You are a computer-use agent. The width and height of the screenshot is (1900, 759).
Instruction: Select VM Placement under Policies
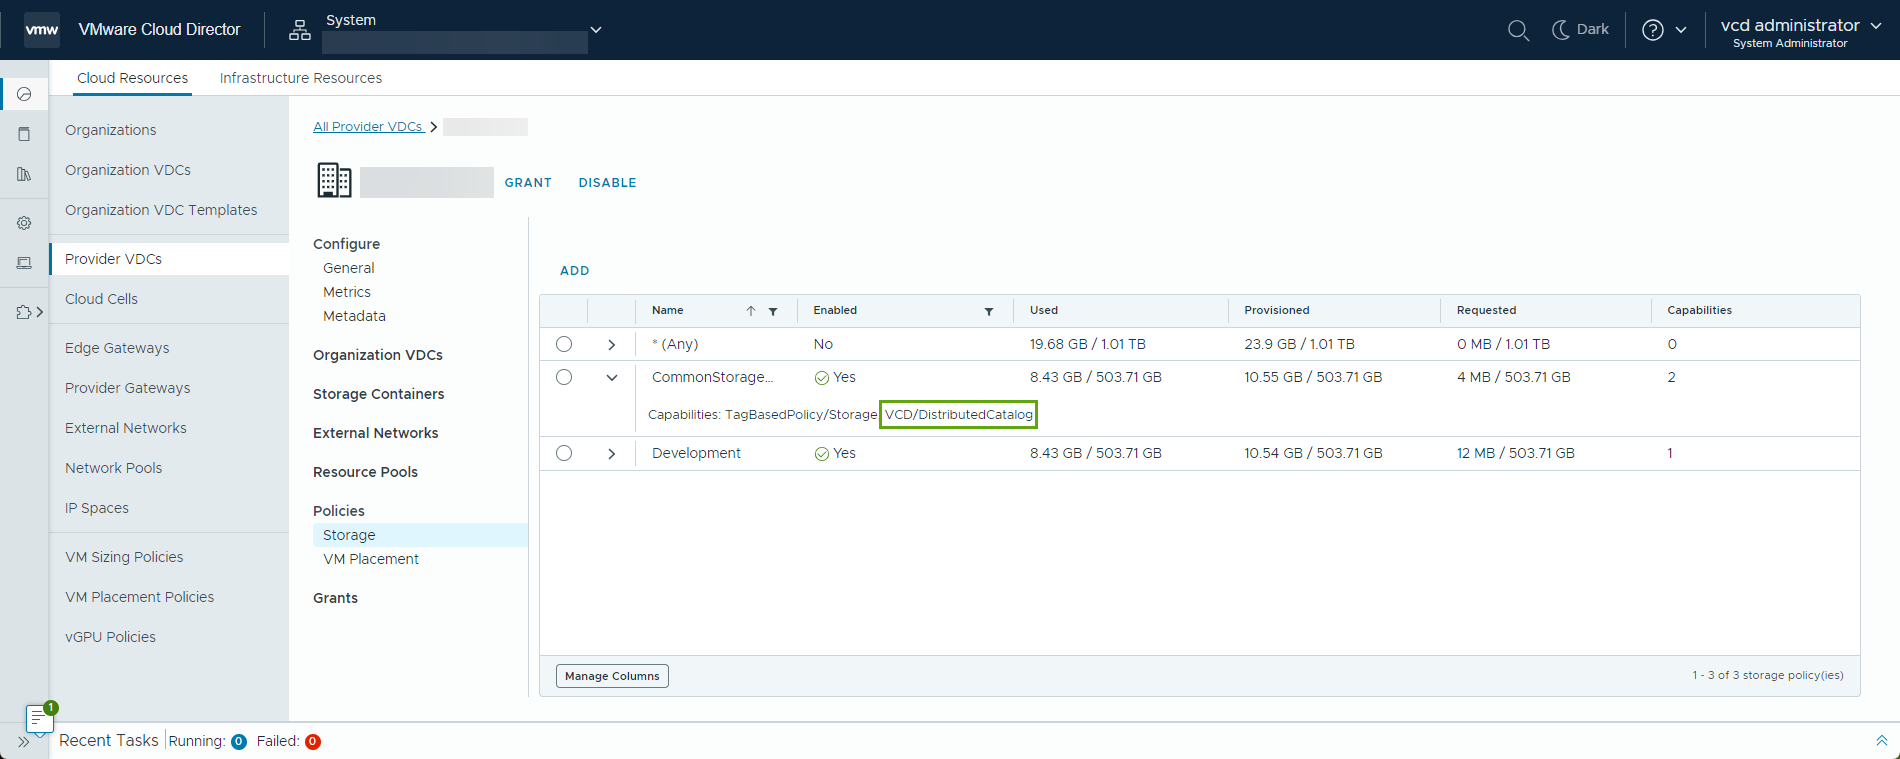(x=371, y=559)
